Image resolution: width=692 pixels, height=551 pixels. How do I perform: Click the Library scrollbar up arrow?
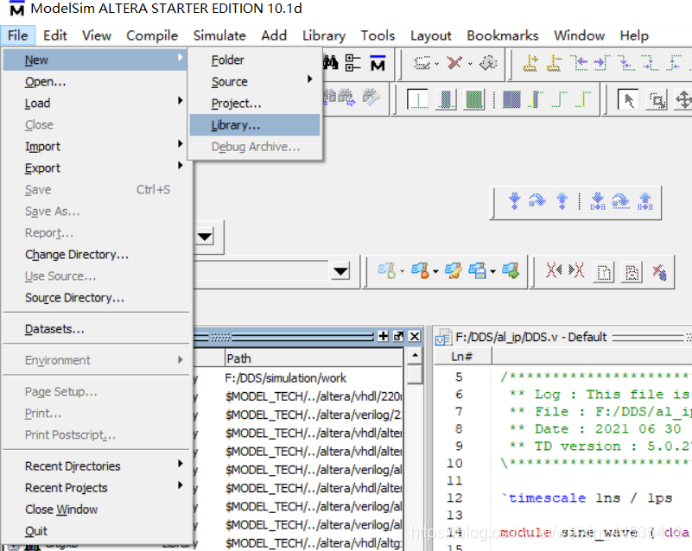[x=414, y=356]
